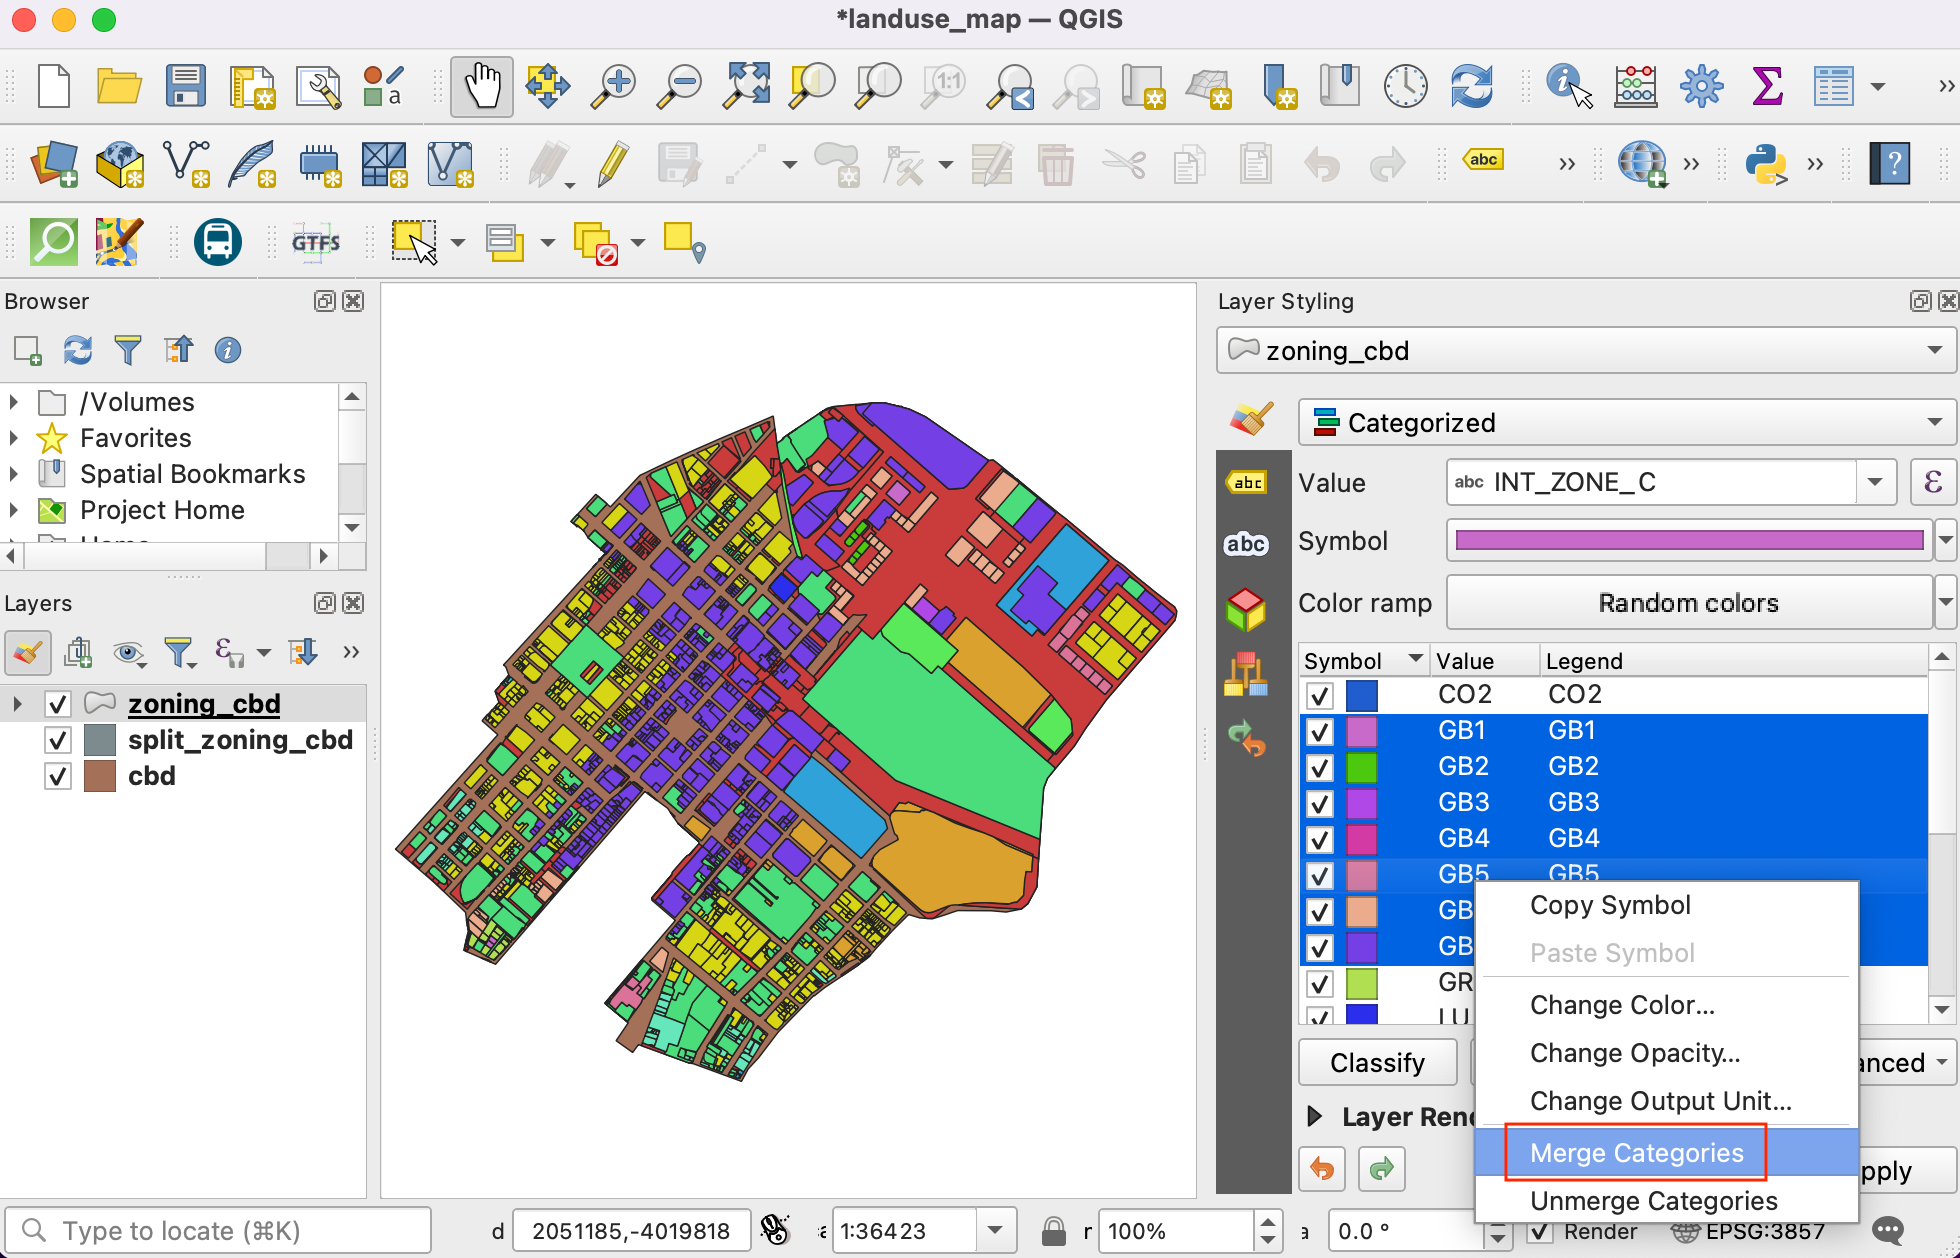The width and height of the screenshot is (1960, 1258).
Task: Open the Python console icon
Action: pyautogui.click(x=1766, y=164)
